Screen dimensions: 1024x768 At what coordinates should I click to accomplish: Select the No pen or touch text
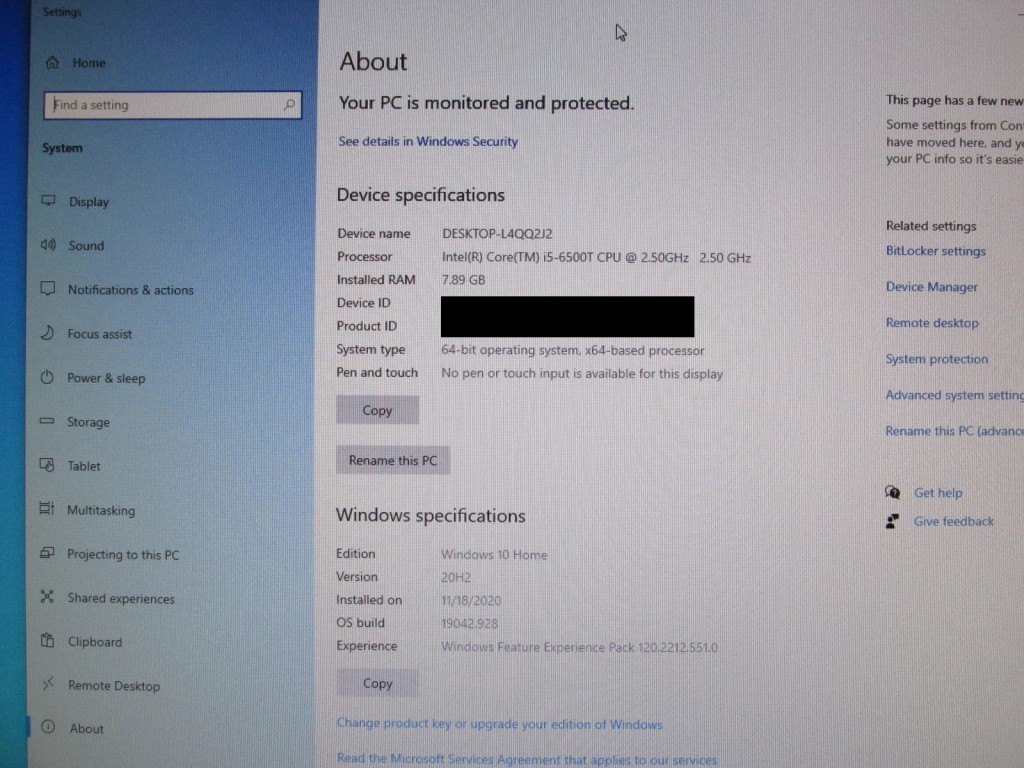(x=582, y=374)
